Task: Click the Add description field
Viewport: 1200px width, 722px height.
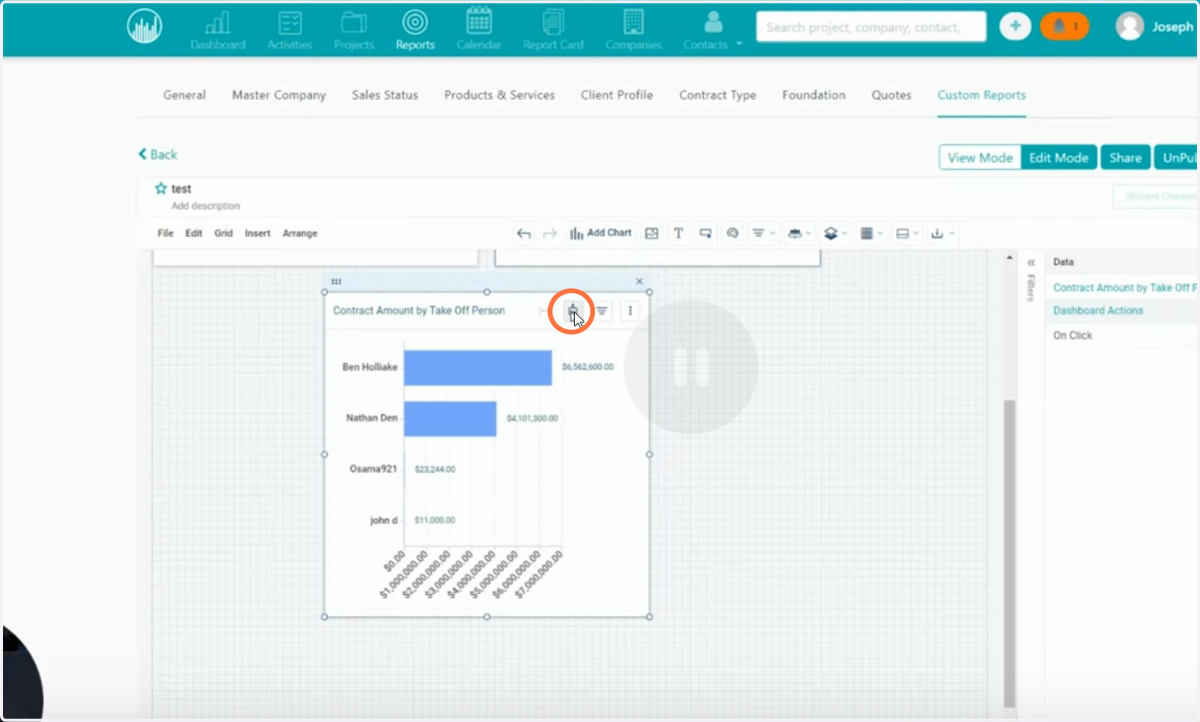Action: 205,206
